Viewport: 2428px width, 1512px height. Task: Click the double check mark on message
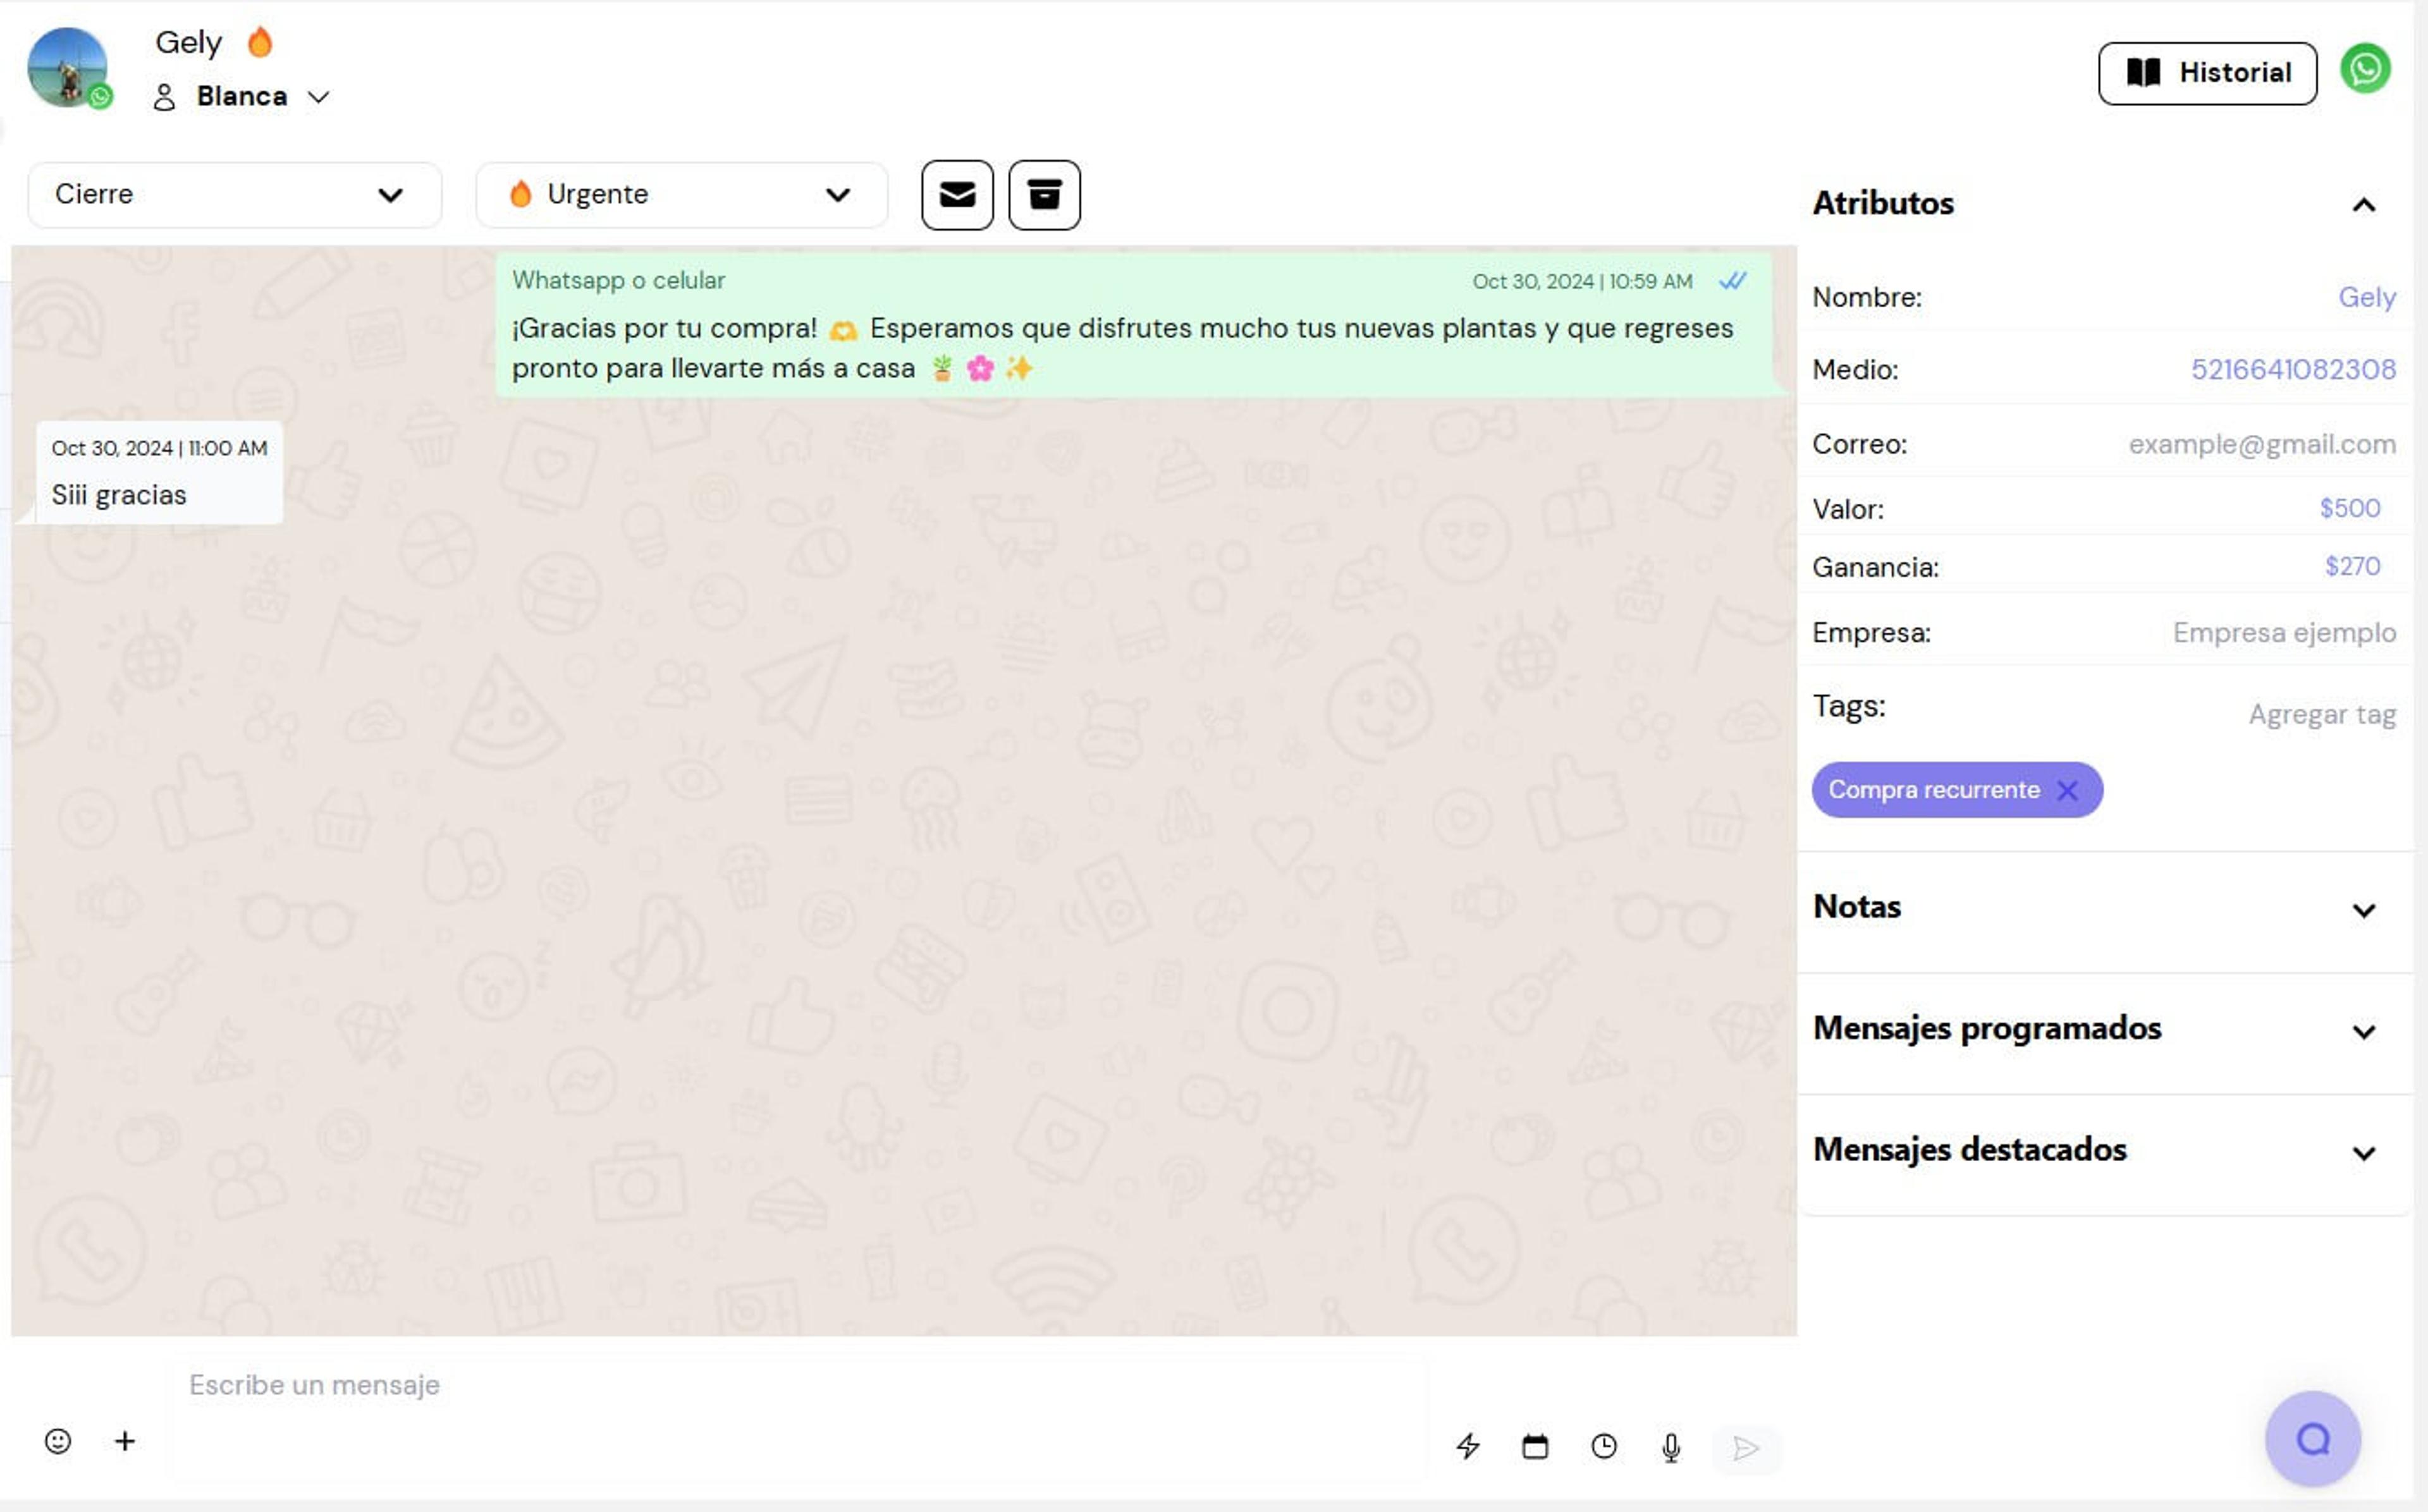(1733, 281)
